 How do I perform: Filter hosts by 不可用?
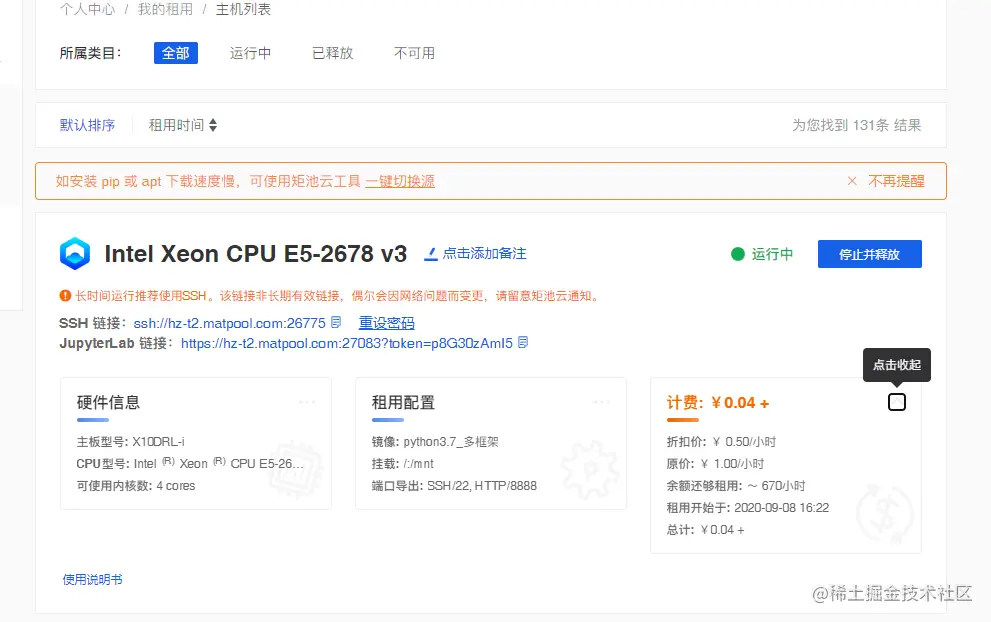[415, 53]
